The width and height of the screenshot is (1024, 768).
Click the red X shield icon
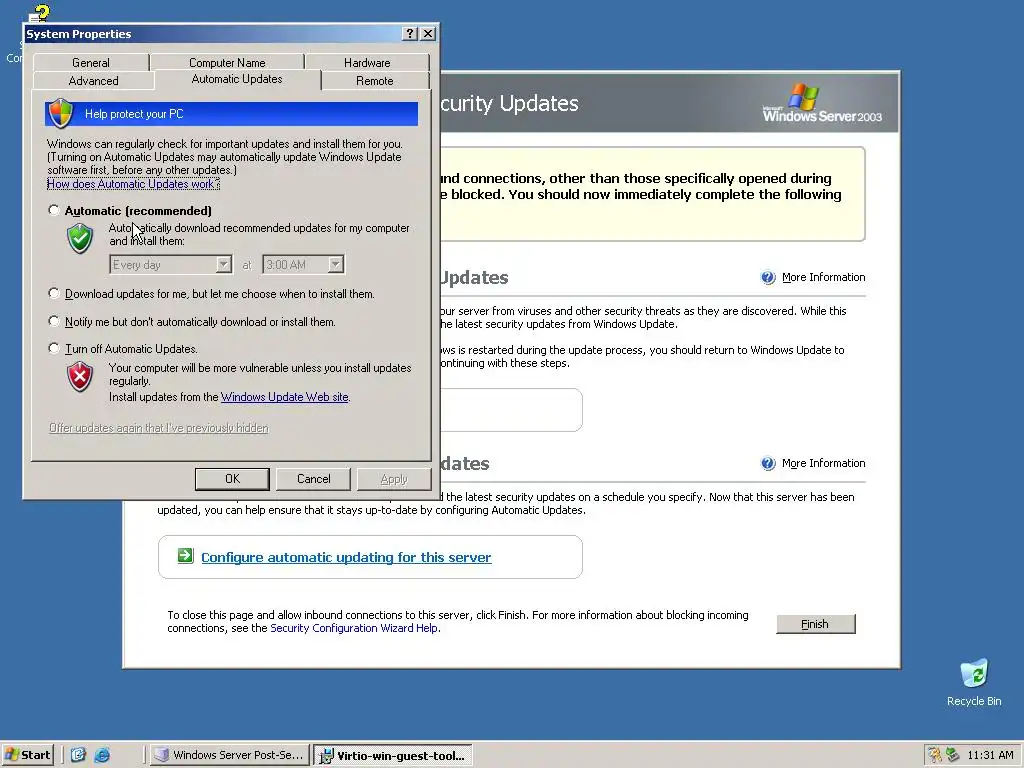coord(80,376)
